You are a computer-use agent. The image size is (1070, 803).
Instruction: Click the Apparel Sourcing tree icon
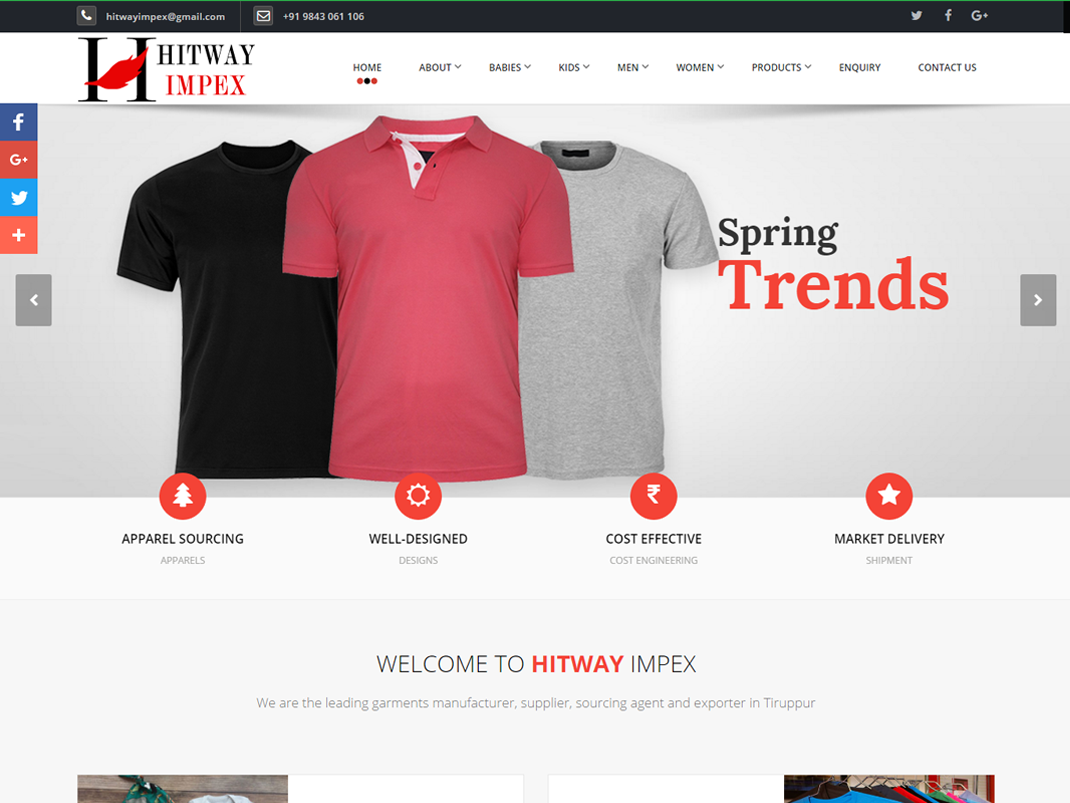pyautogui.click(x=183, y=496)
